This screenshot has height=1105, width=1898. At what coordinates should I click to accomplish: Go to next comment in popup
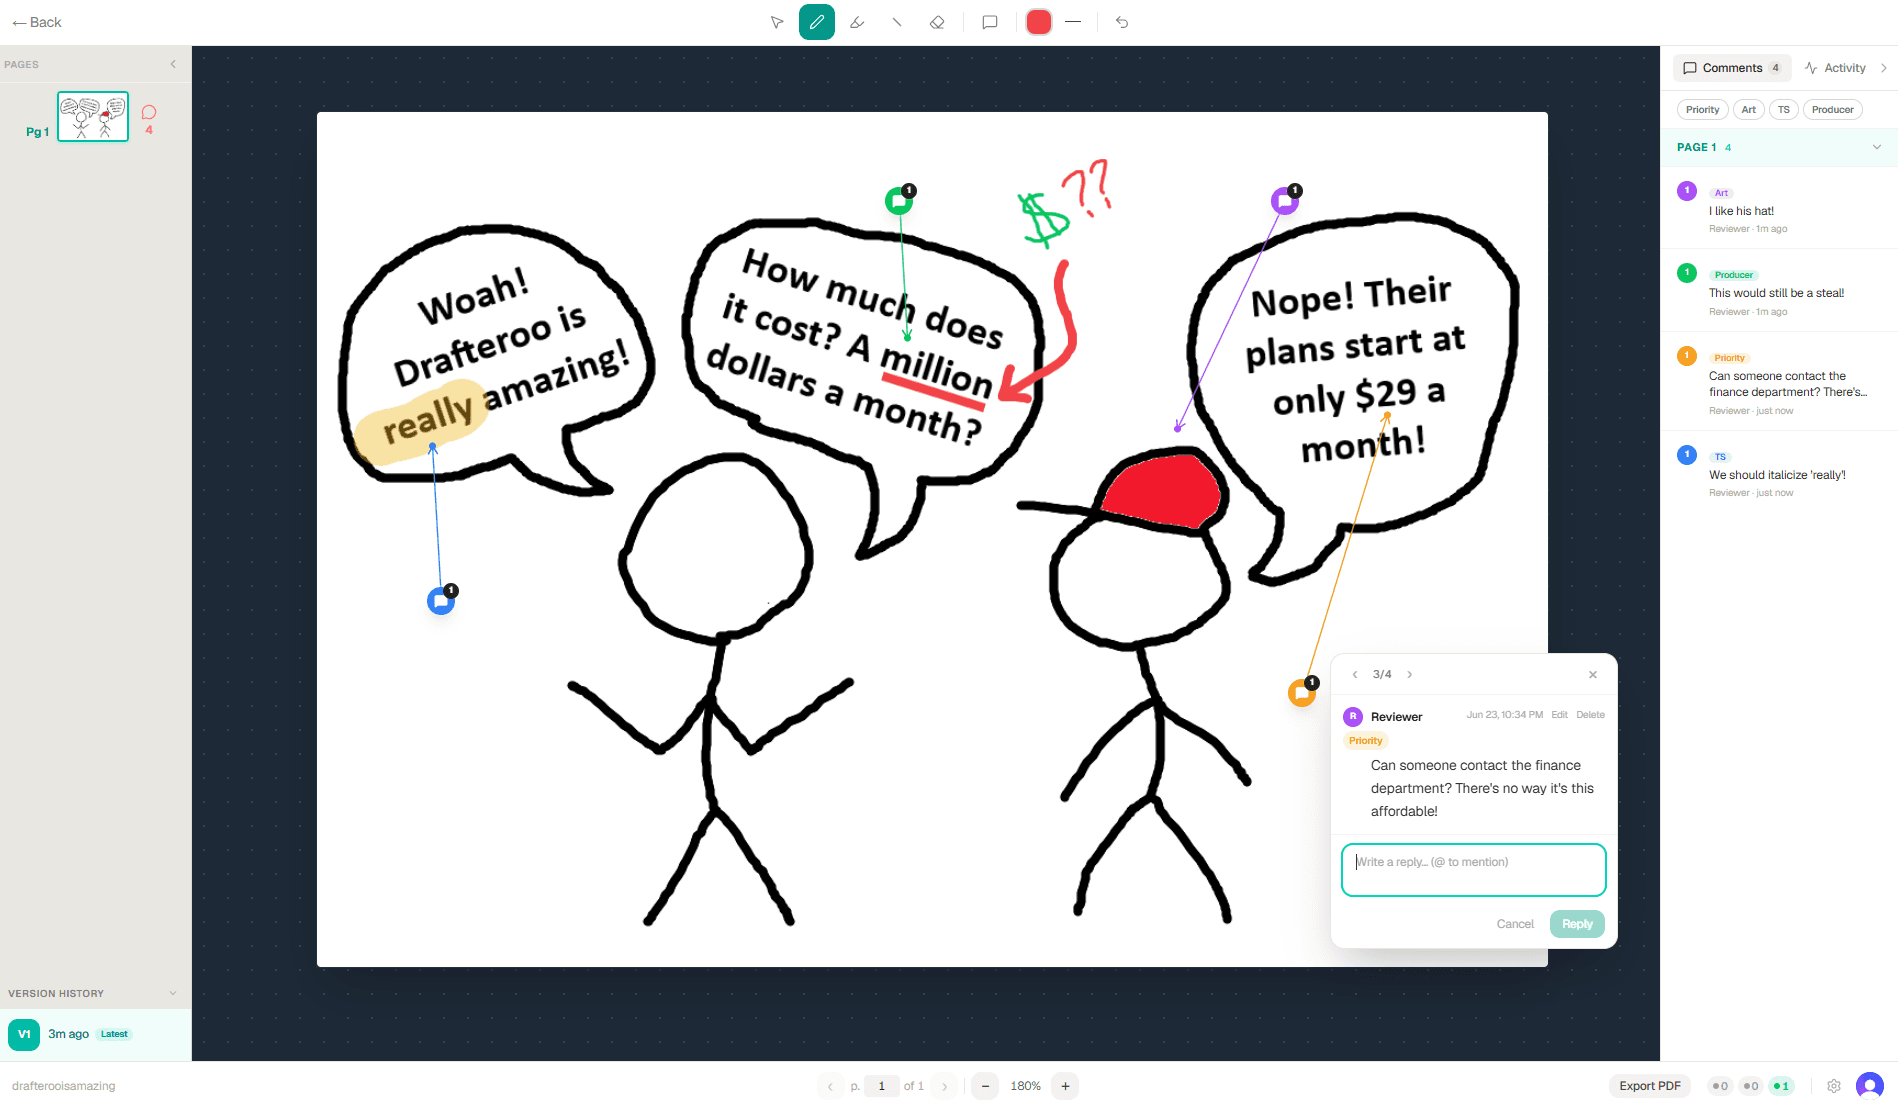tap(1410, 675)
